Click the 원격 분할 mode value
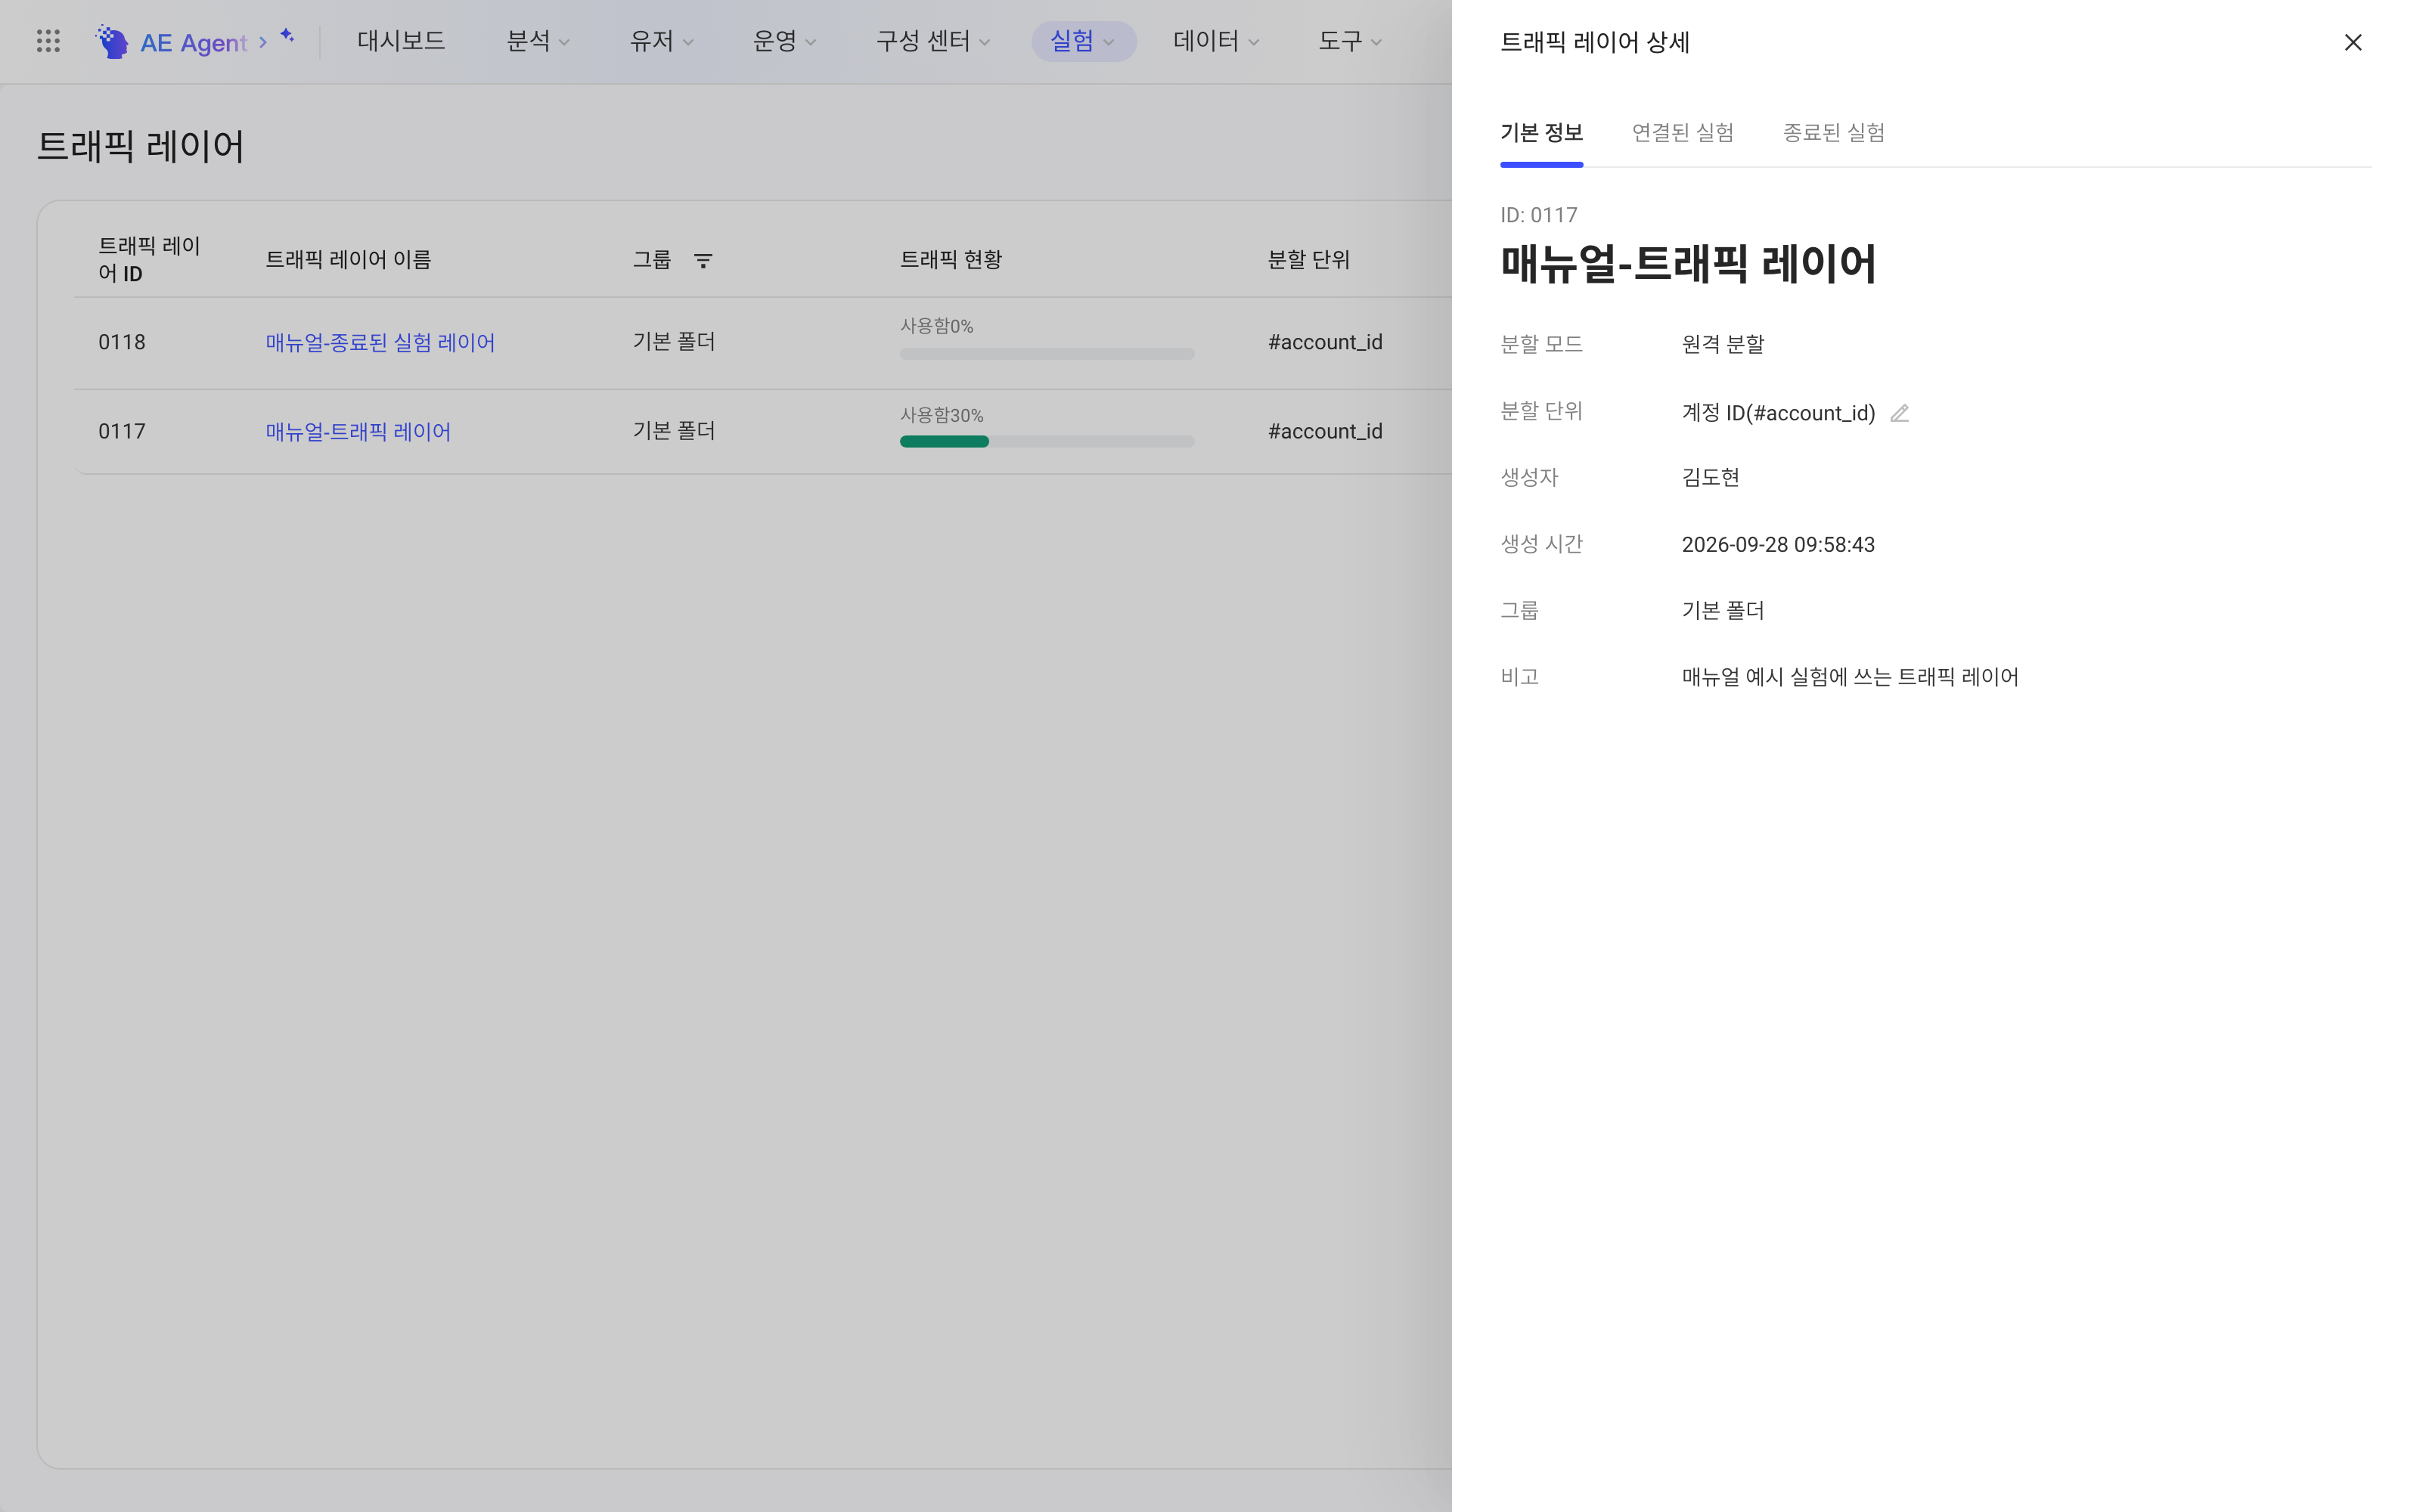This screenshot has width=2420, height=1512. 1723,344
